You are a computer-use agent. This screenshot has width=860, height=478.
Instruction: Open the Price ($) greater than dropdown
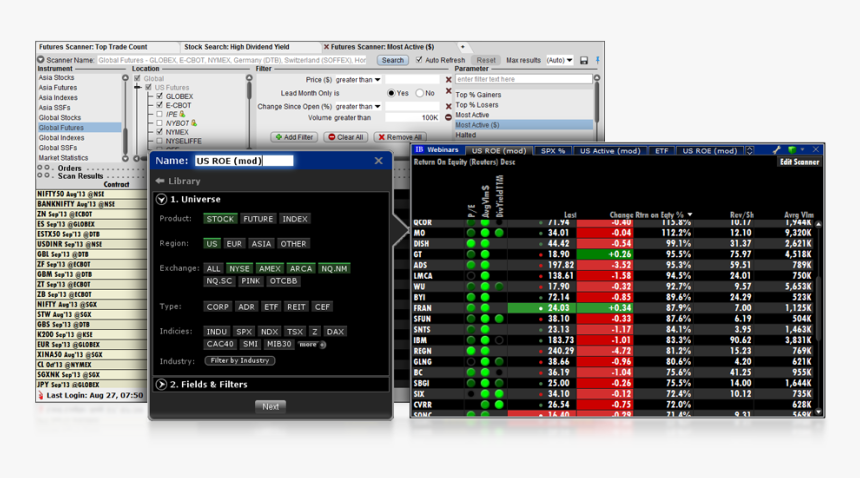pyautogui.click(x=377, y=79)
